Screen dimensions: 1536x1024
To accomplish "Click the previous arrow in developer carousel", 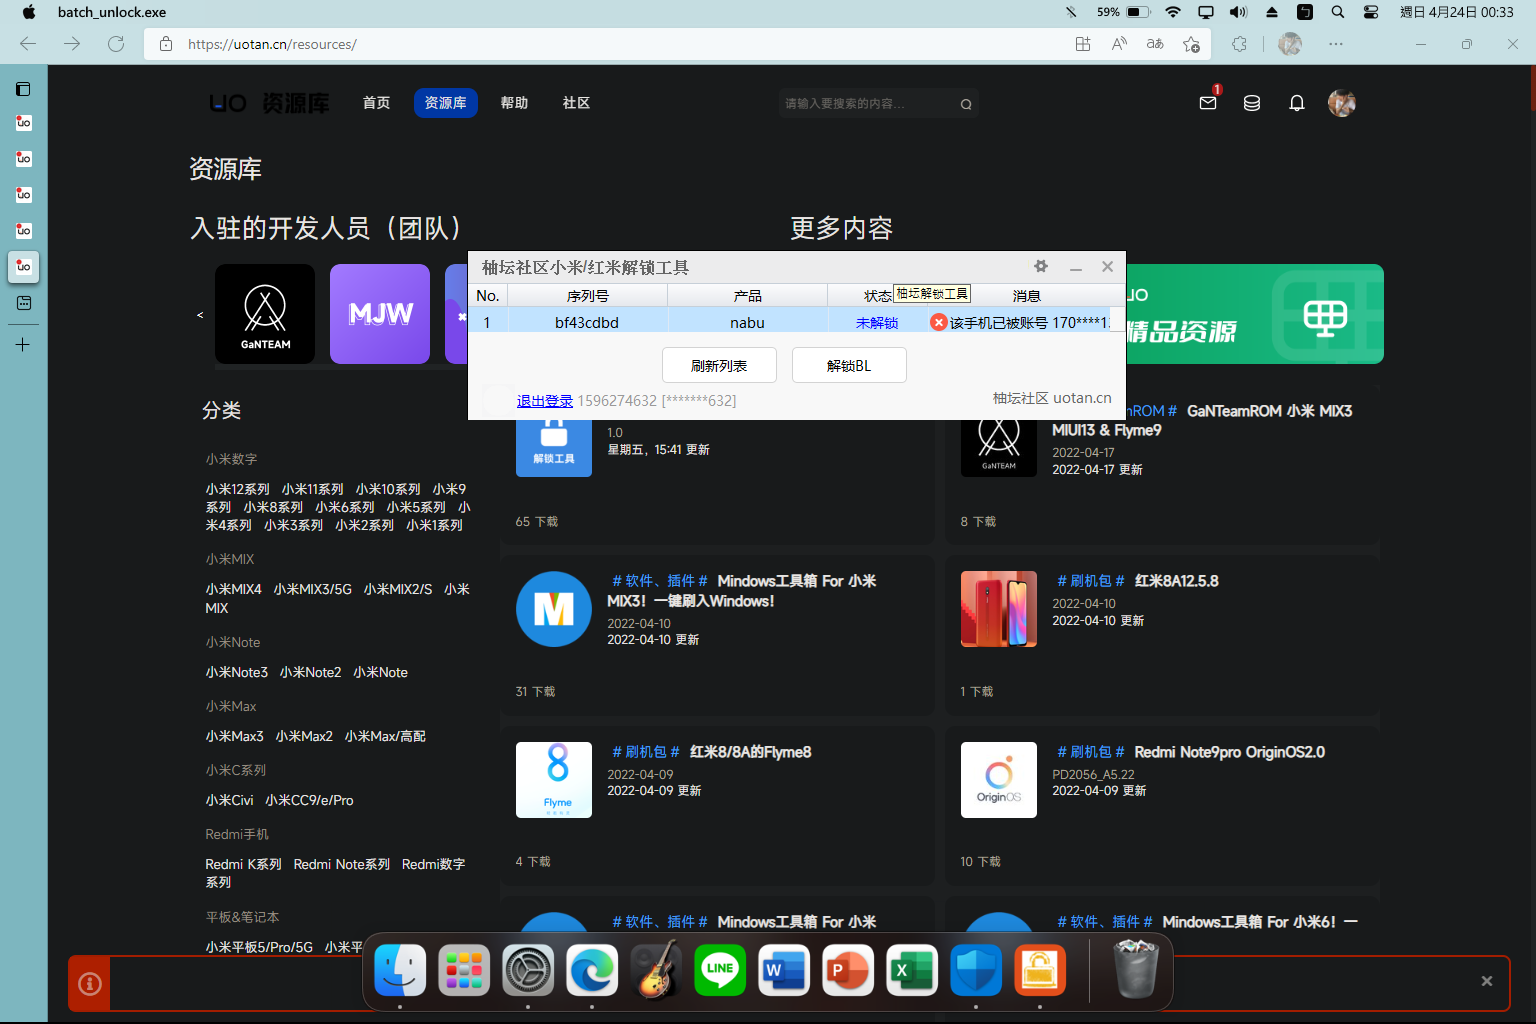I will click(200, 315).
